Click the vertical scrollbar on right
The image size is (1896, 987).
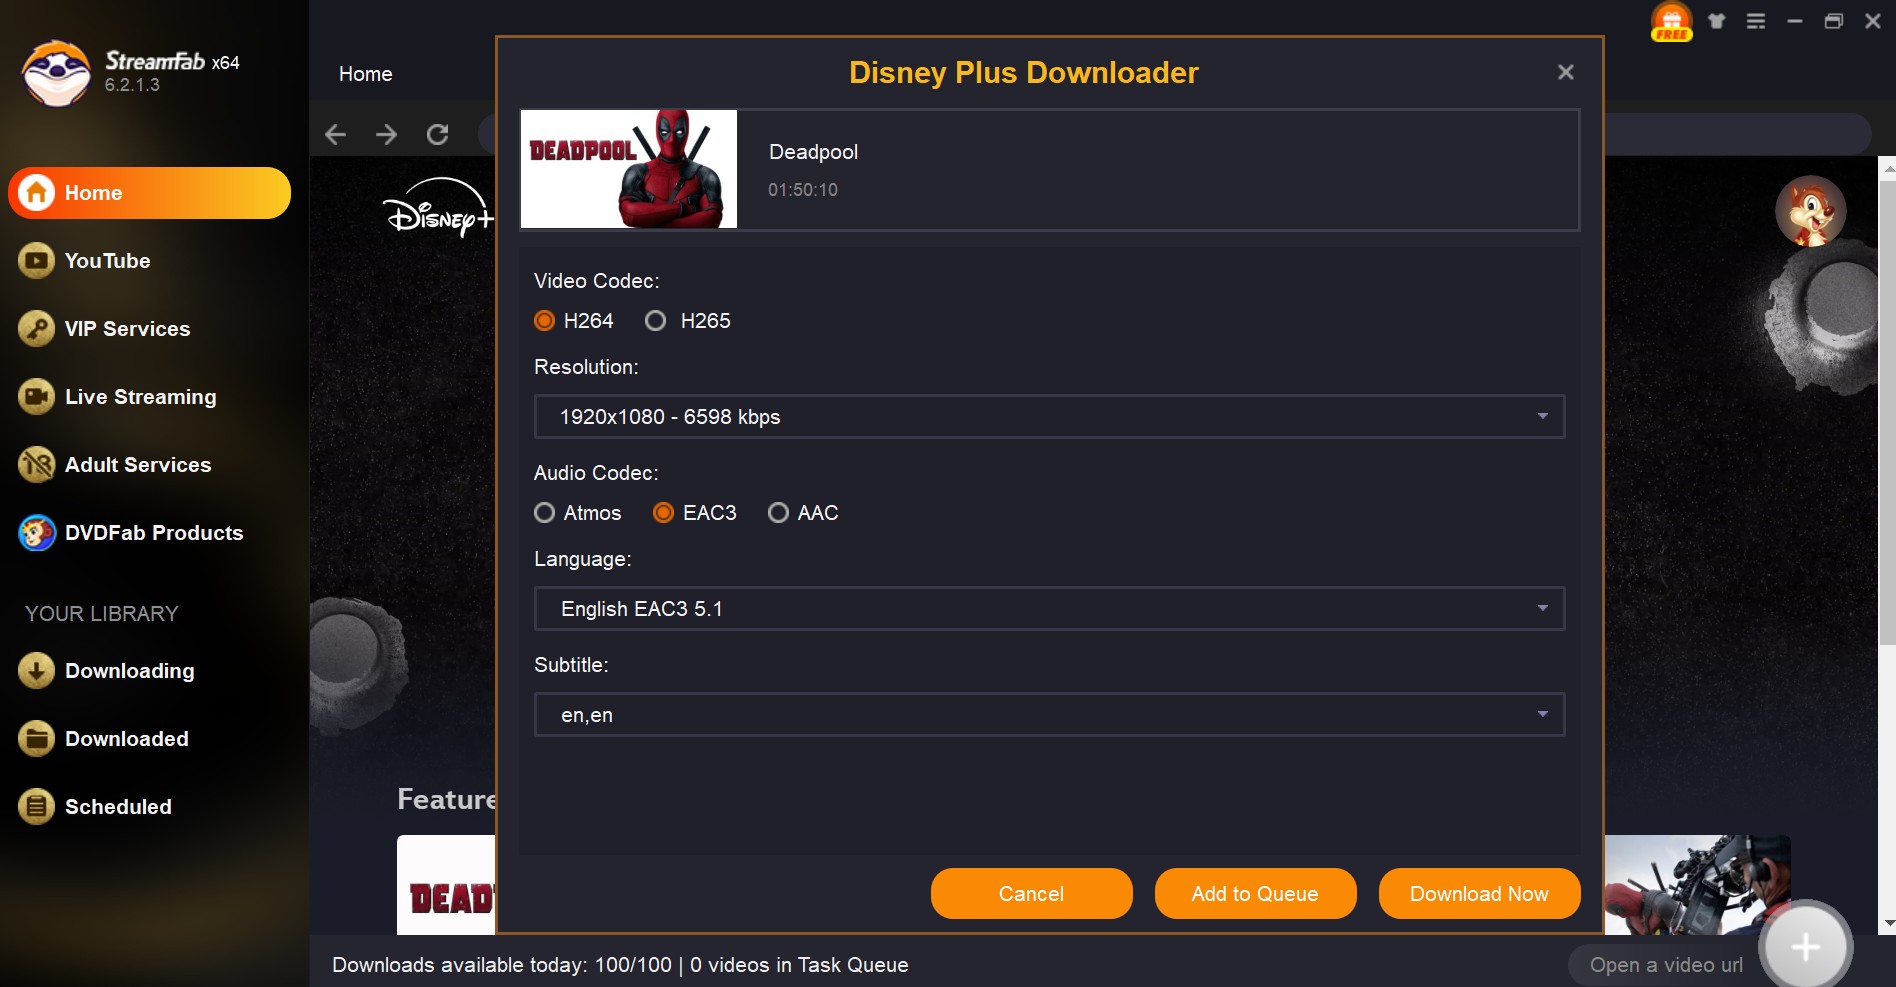point(1887,413)
